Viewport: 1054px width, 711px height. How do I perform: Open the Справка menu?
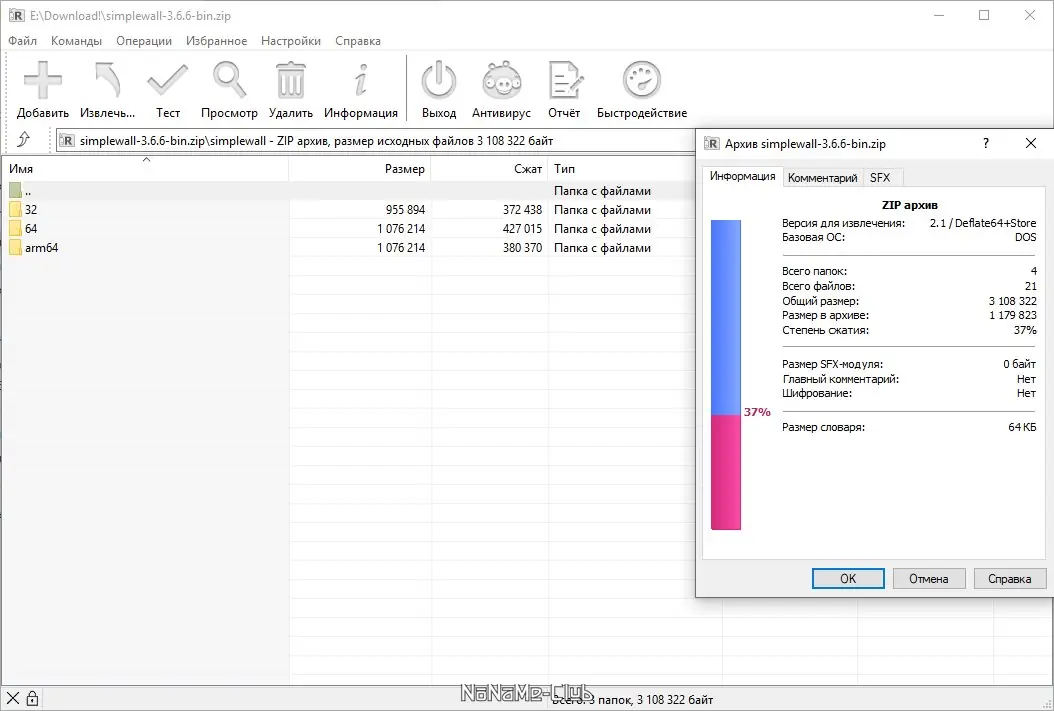pyautogui.click(x=358, y=41)
